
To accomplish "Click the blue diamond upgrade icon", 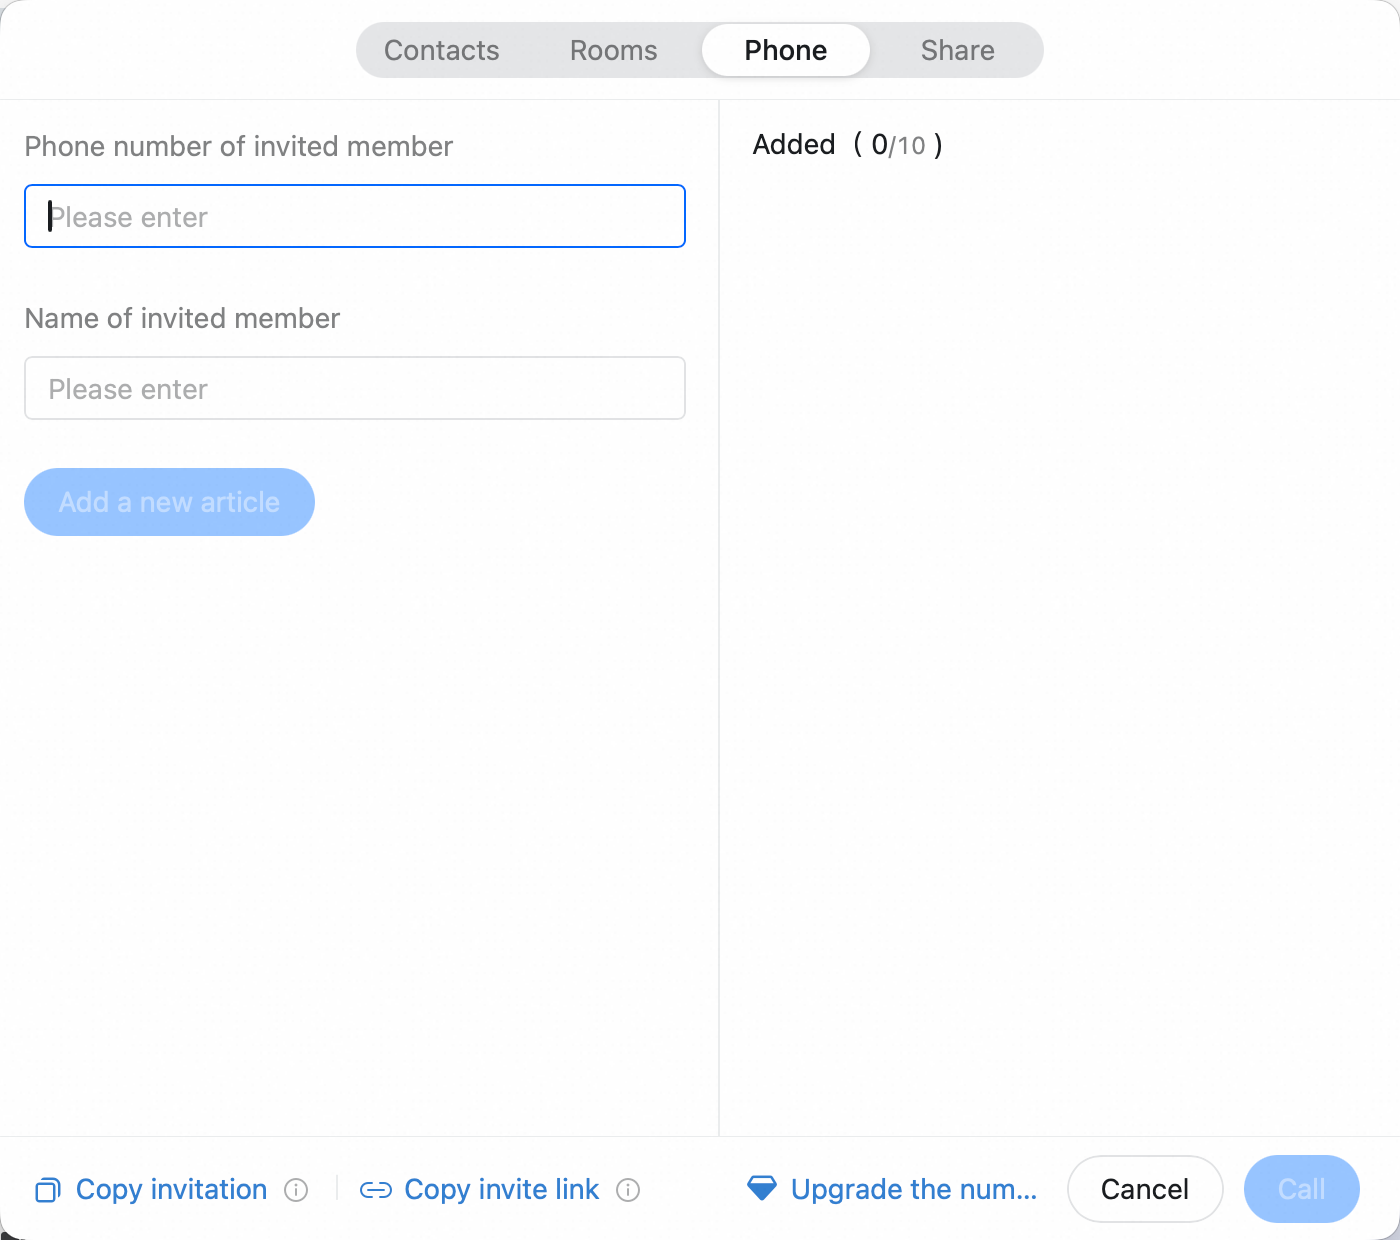I will point(762,1188).
